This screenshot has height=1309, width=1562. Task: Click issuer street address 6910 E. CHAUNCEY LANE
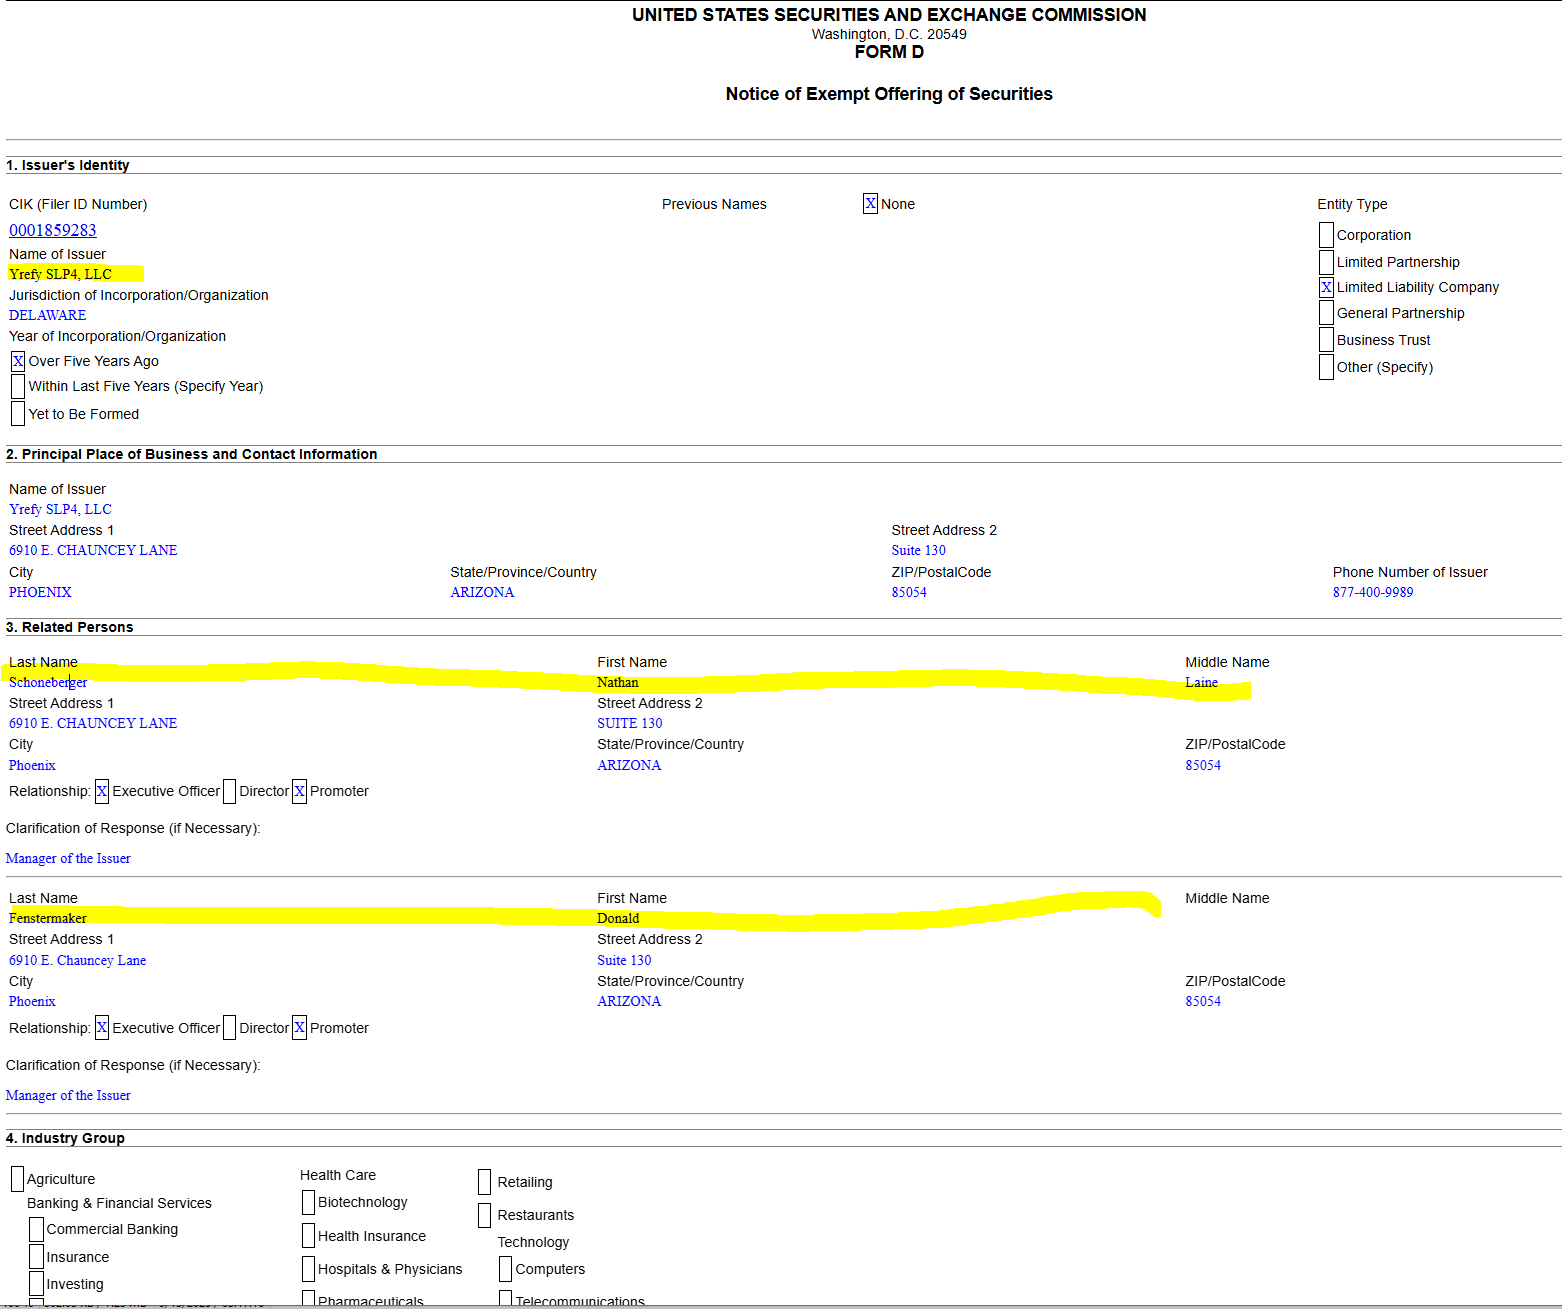pyautogui.click(x=93, y=550)
